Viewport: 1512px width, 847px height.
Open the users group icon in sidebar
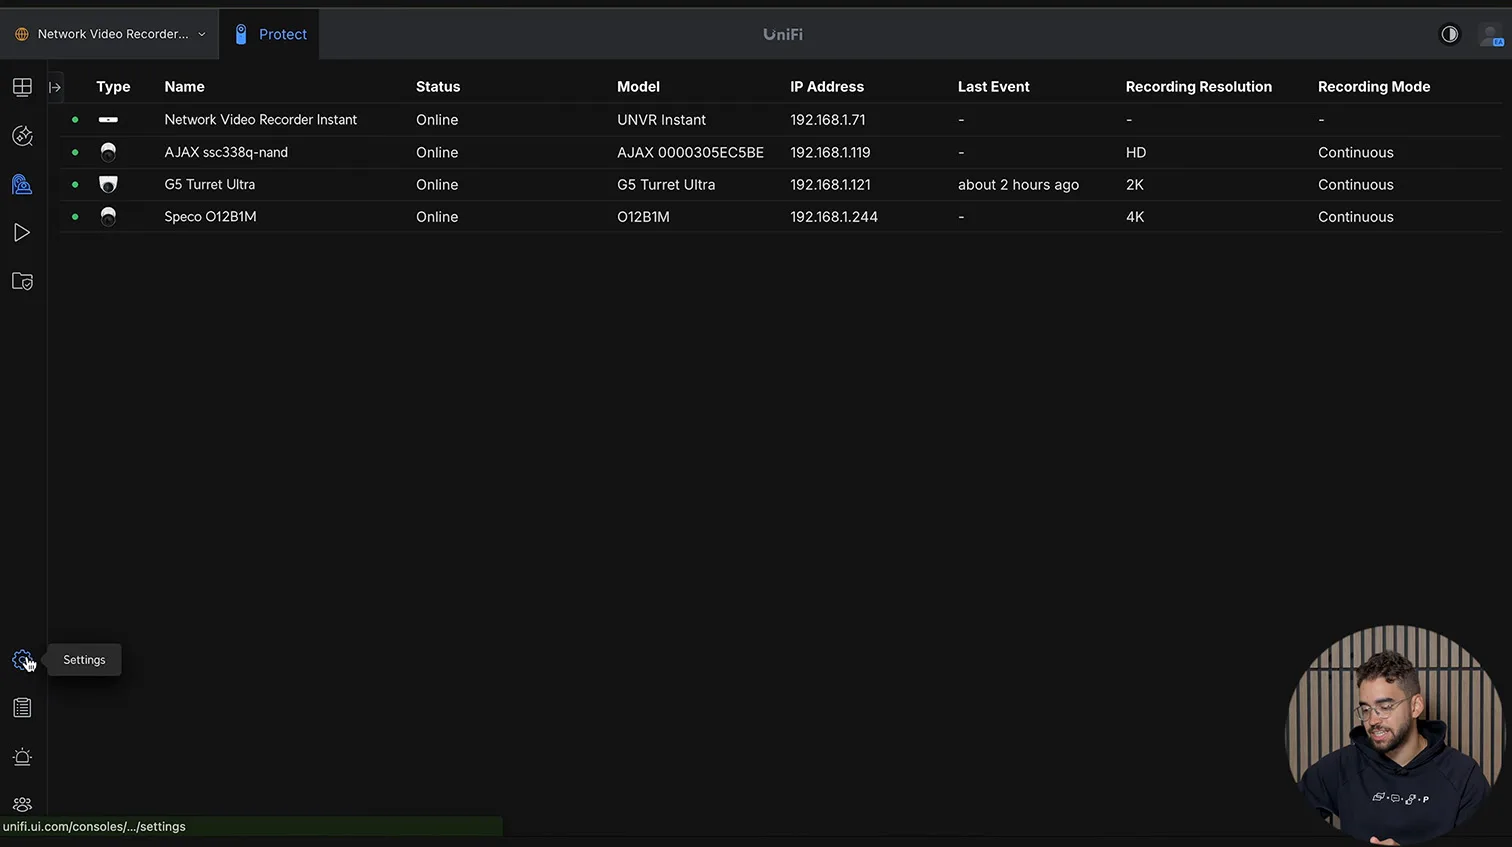(x=22, y=804)
